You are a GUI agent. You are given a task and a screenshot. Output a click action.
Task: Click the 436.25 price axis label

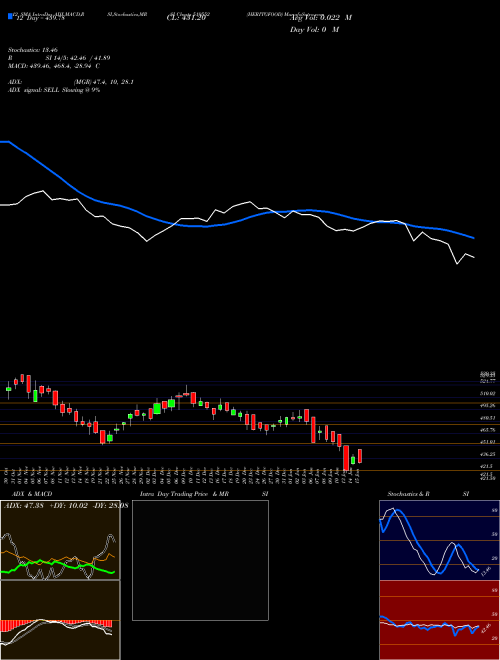point(489,454)
